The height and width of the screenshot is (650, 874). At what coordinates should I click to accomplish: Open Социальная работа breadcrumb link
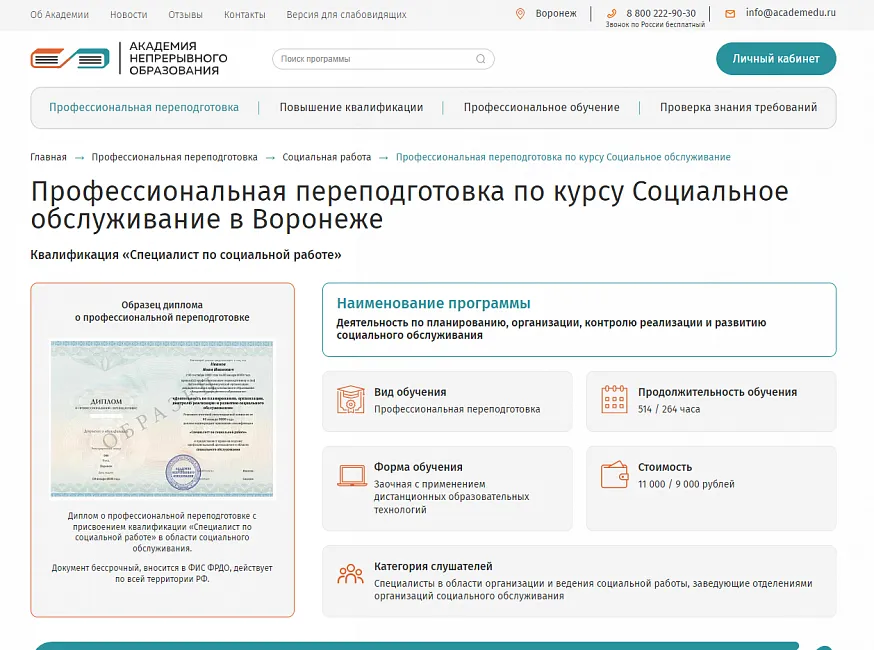point(327,157)
